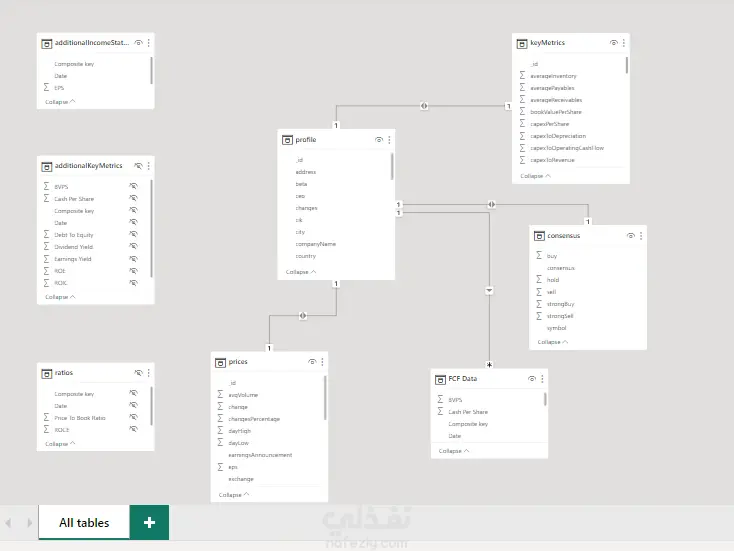The image size is (734, 551).
Task: Select the All tables tab
Action: click(84, 522)
